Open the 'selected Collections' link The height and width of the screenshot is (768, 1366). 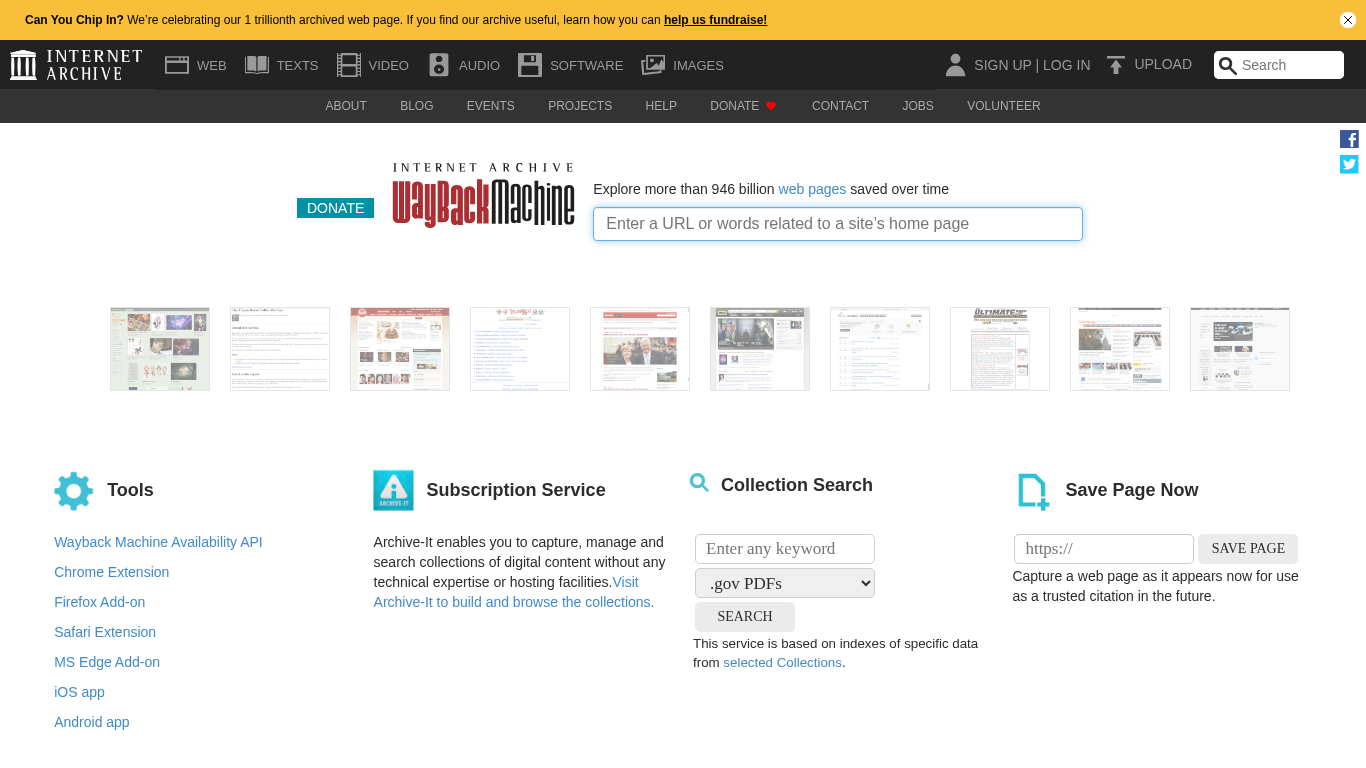(782, 663)
